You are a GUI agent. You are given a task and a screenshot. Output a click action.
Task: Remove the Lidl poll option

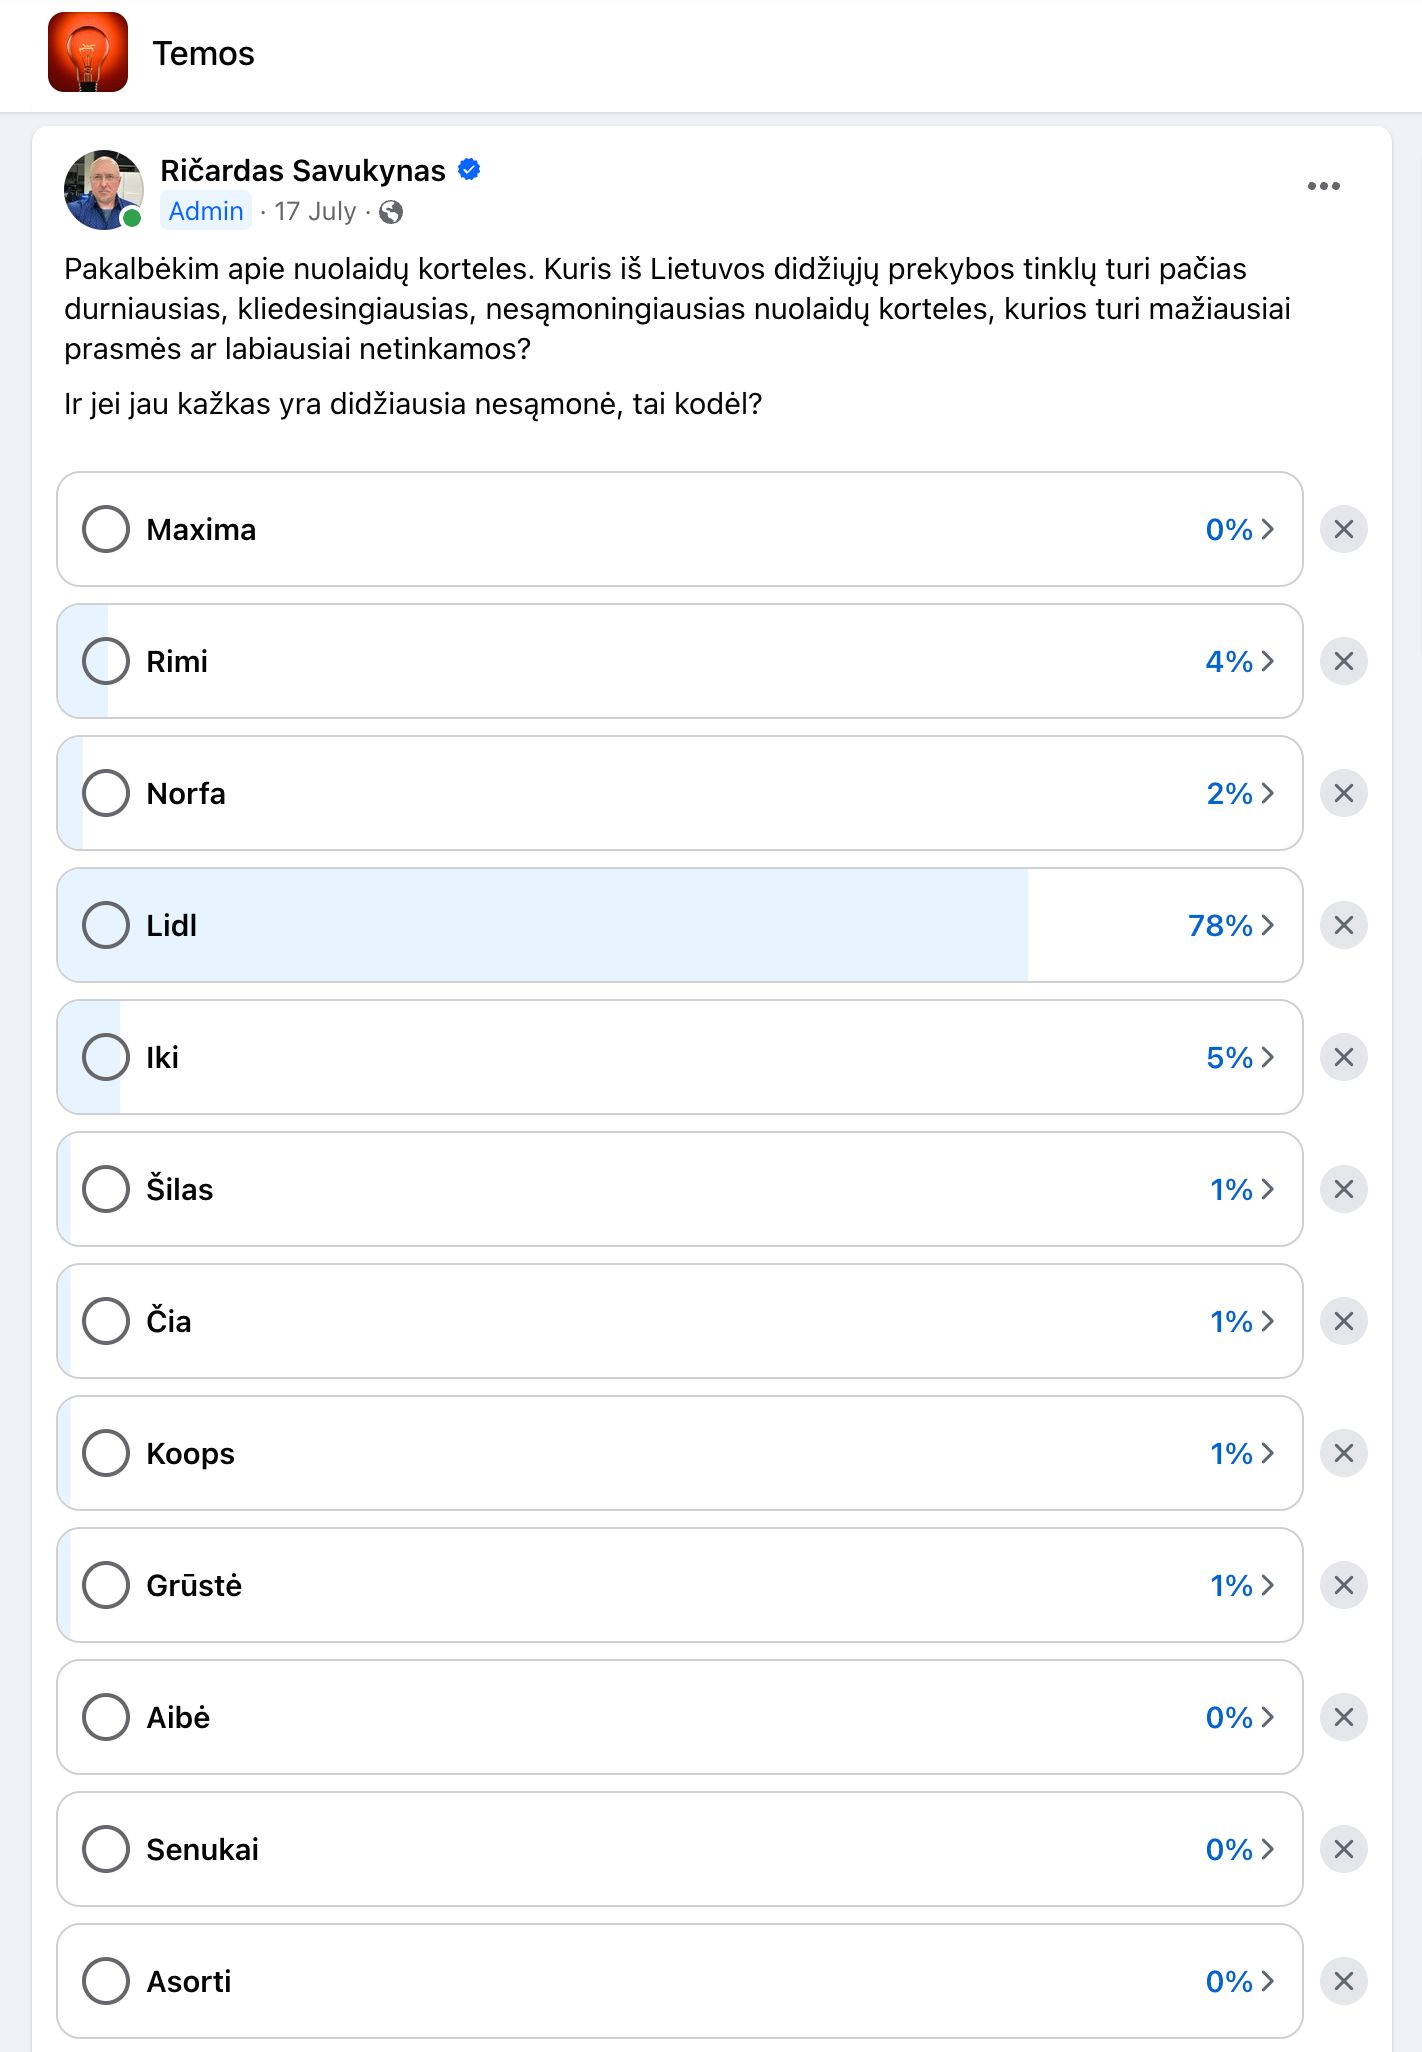pos(1343,925)
